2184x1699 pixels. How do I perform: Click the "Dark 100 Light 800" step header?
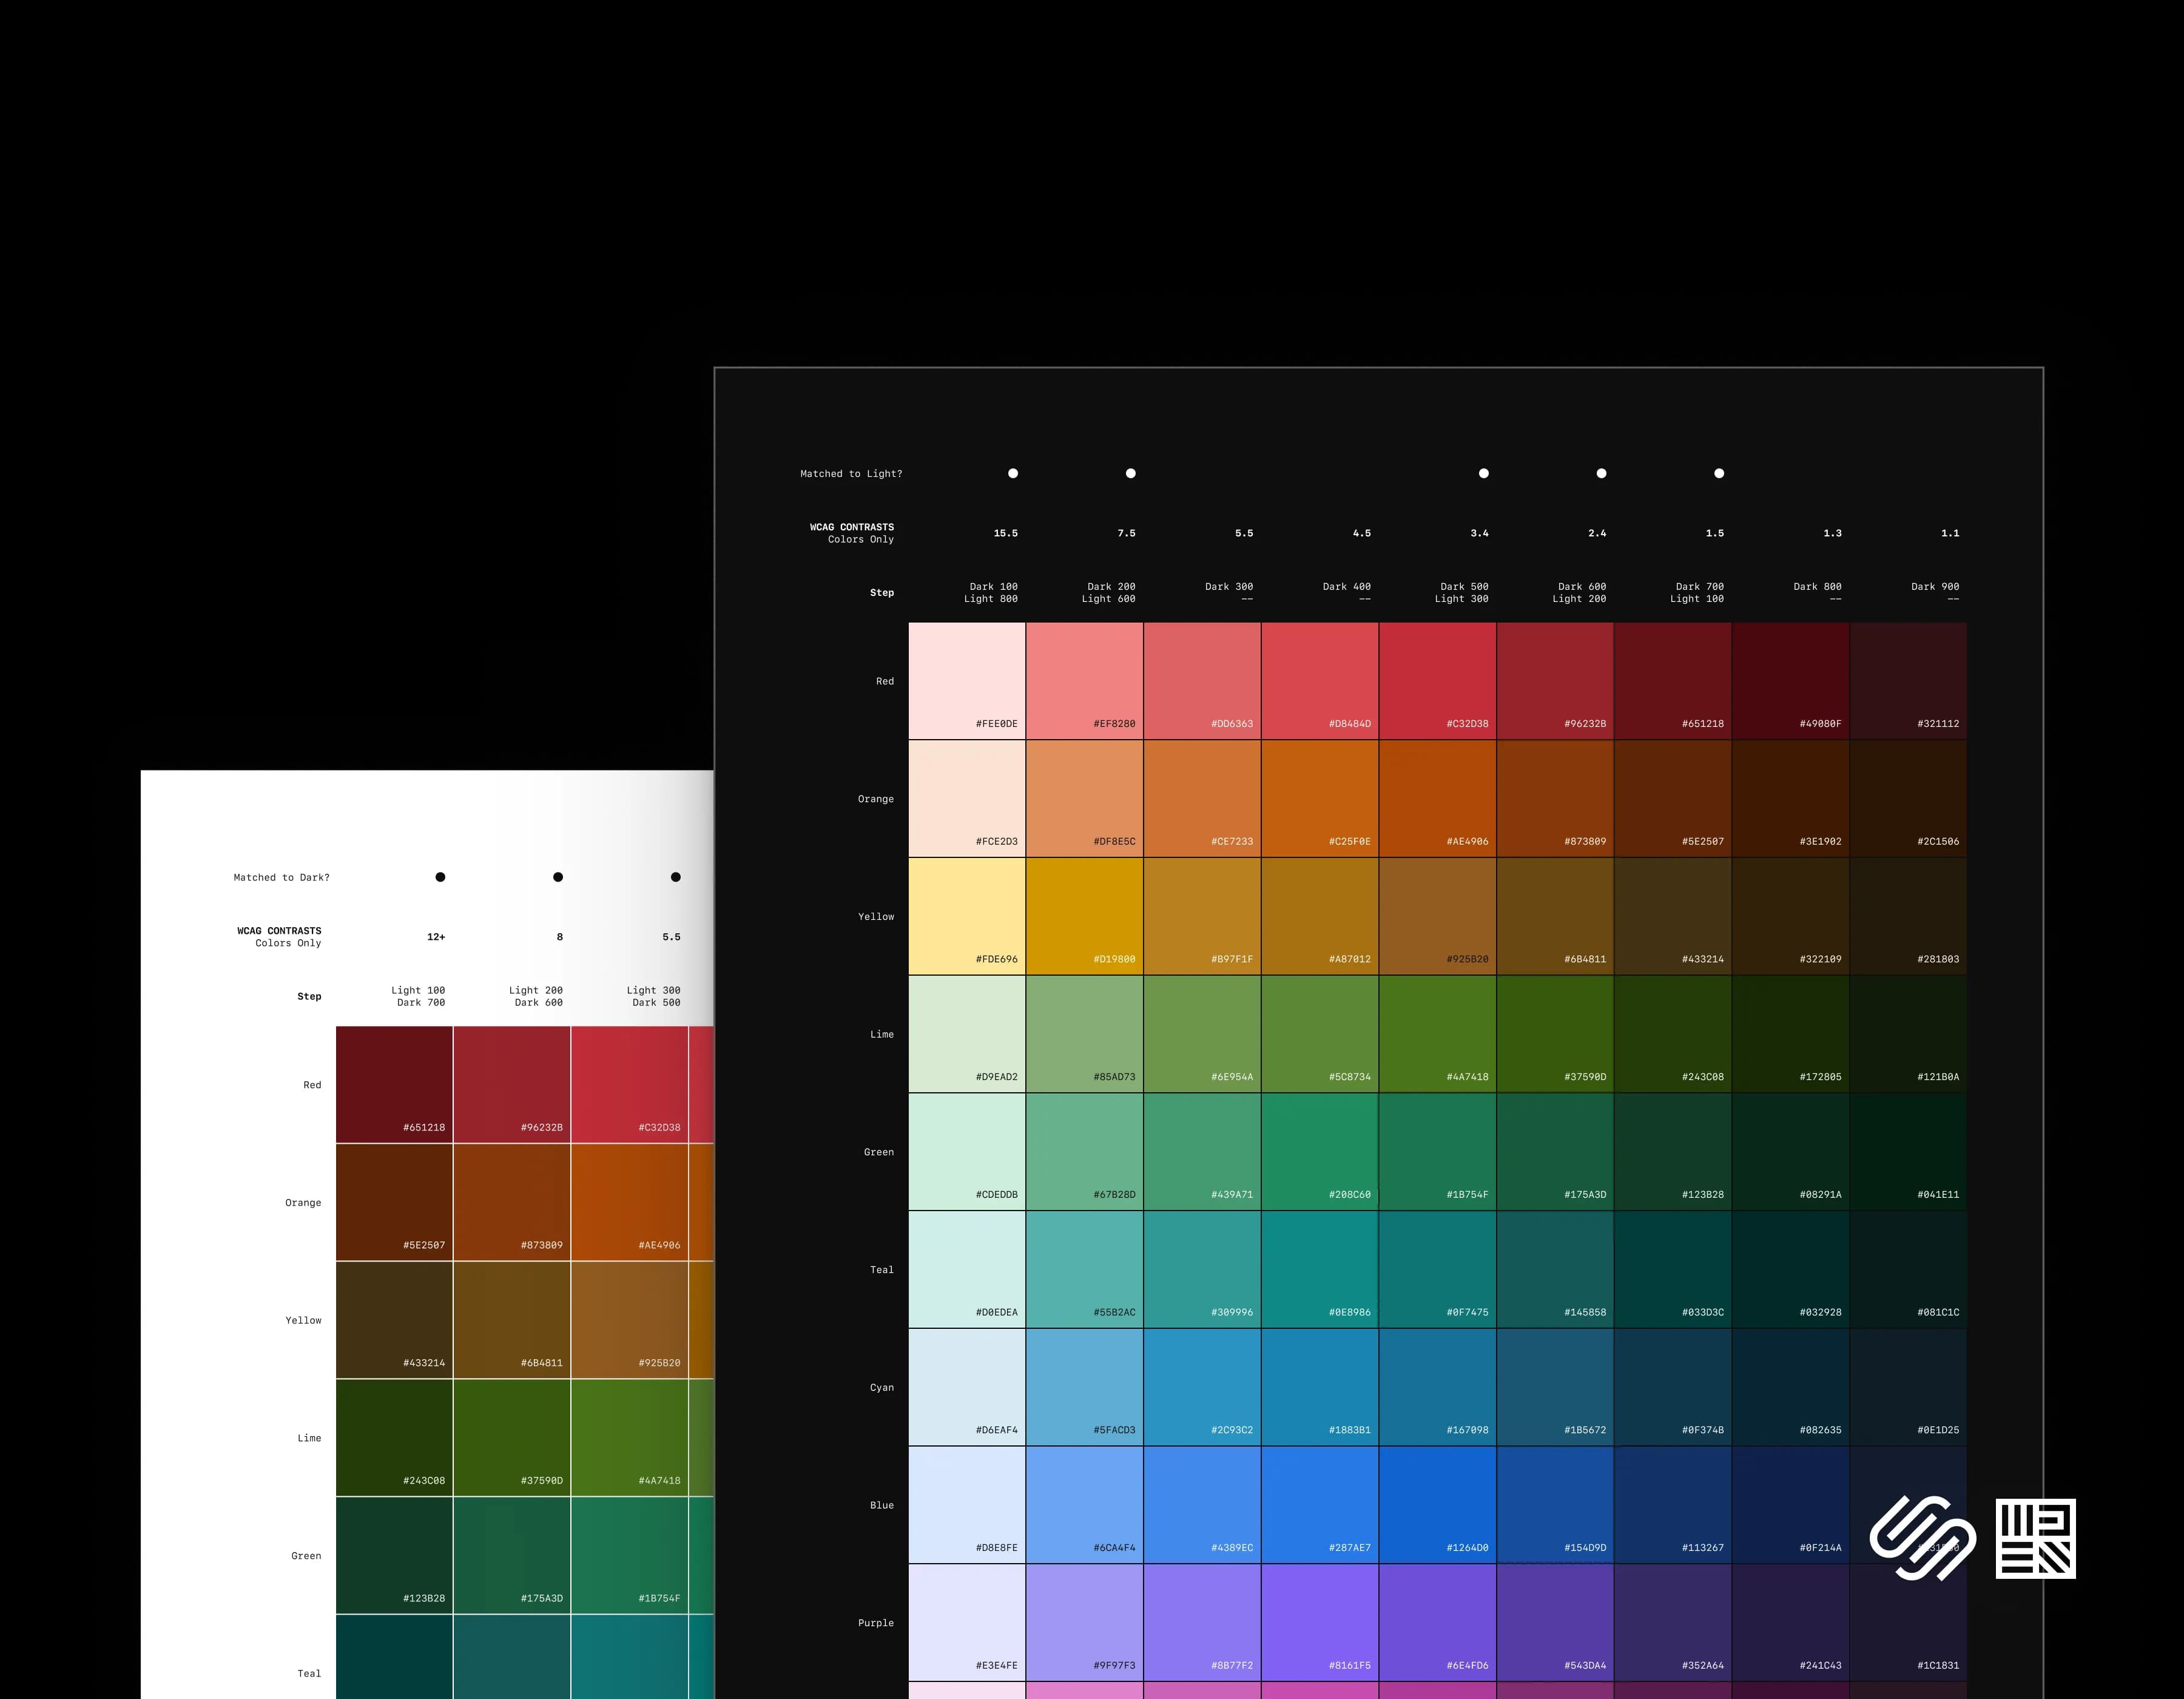(991, 593)
